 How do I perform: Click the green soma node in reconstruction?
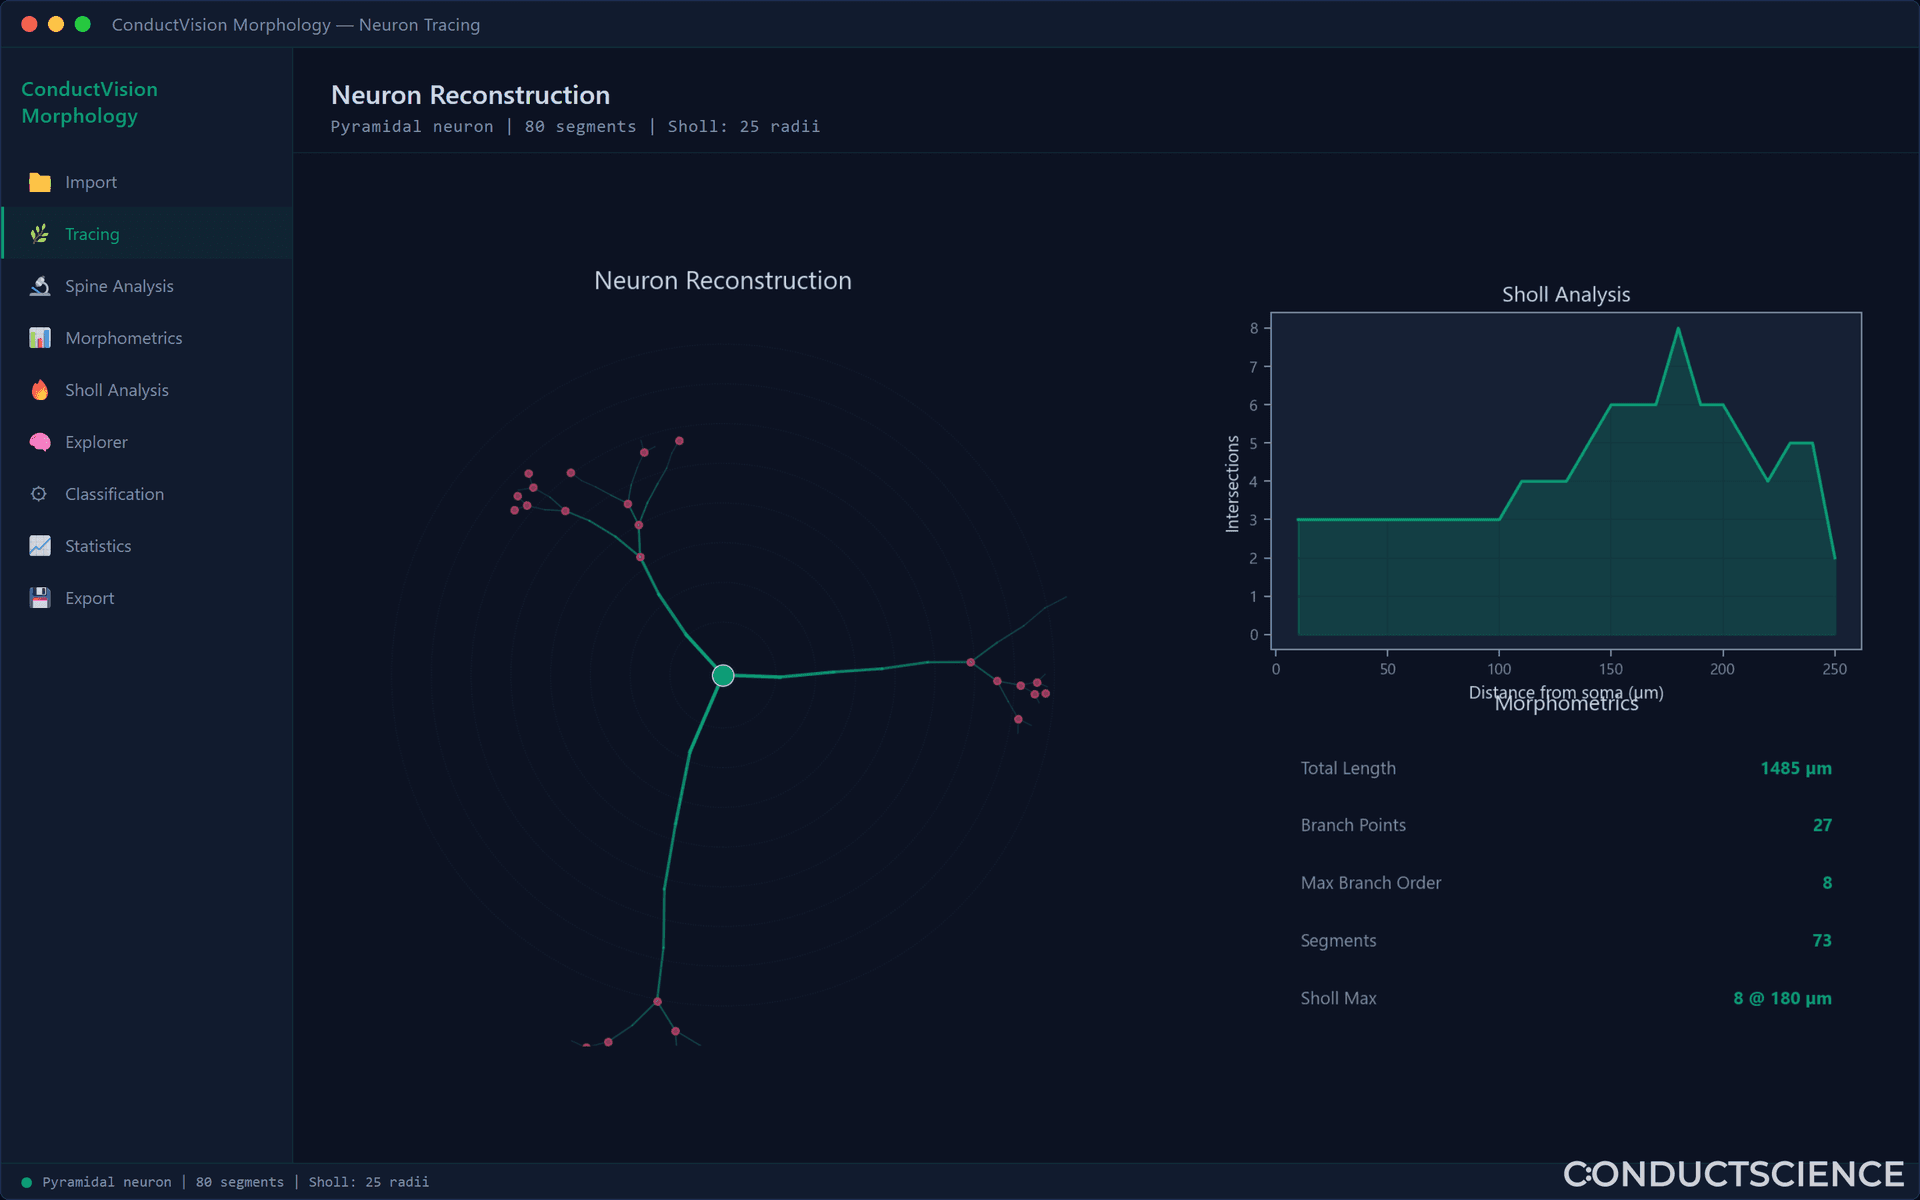[x=723, y=676]
